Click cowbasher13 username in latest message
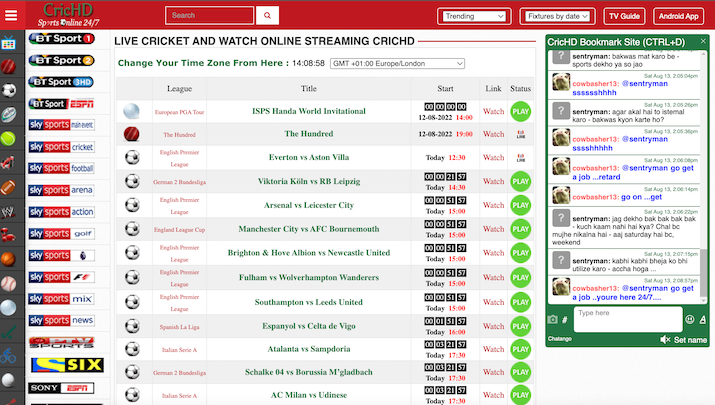715x405 pixels. (x=596, y=288)
